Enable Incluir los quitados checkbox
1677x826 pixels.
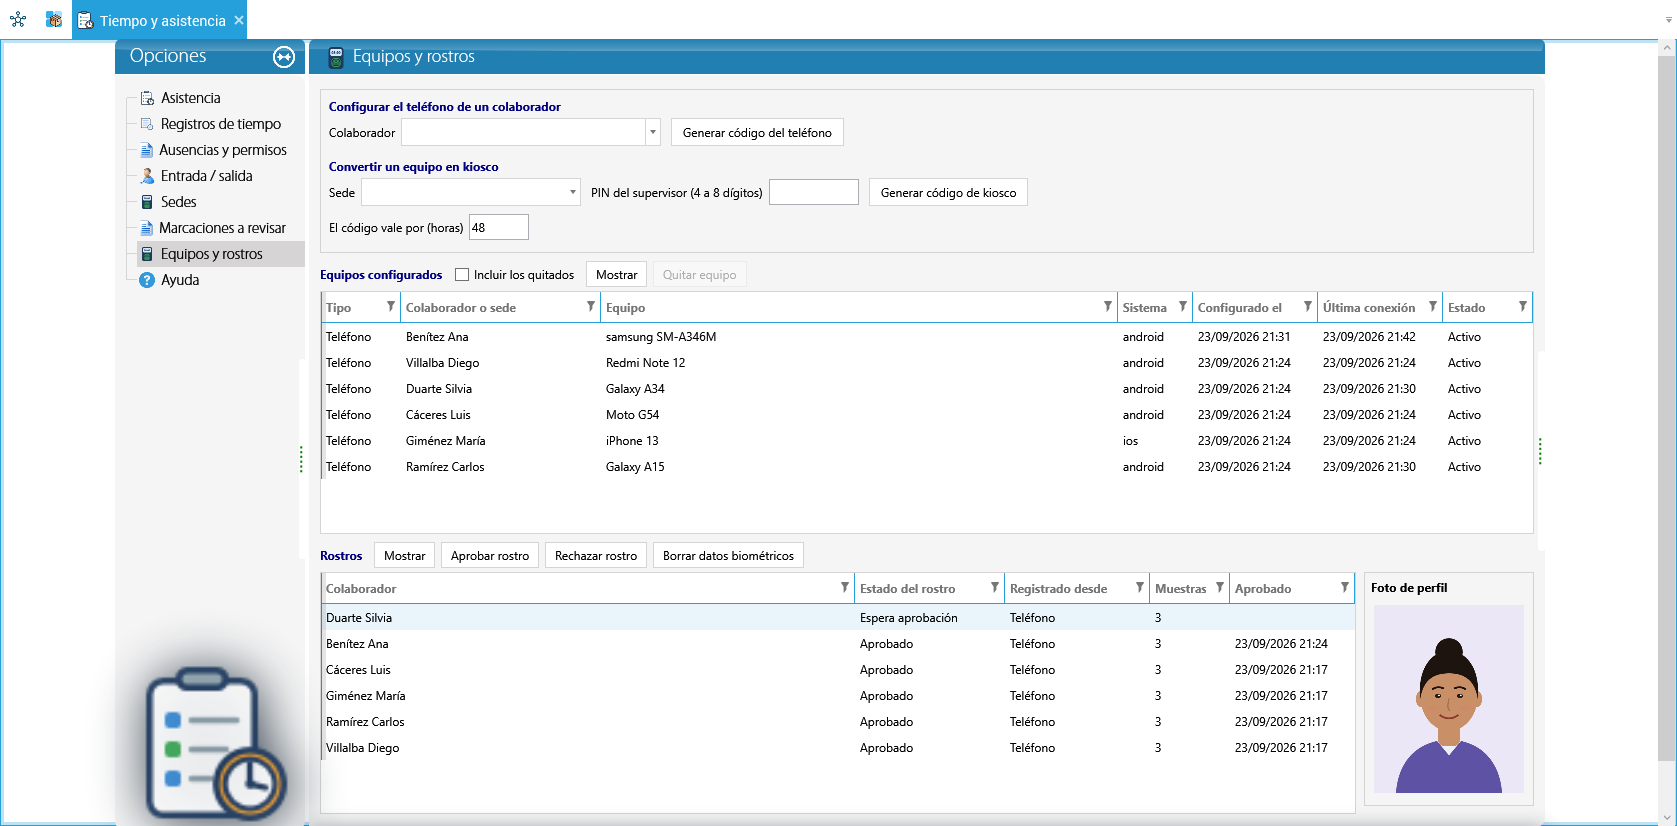click(462, 275)
